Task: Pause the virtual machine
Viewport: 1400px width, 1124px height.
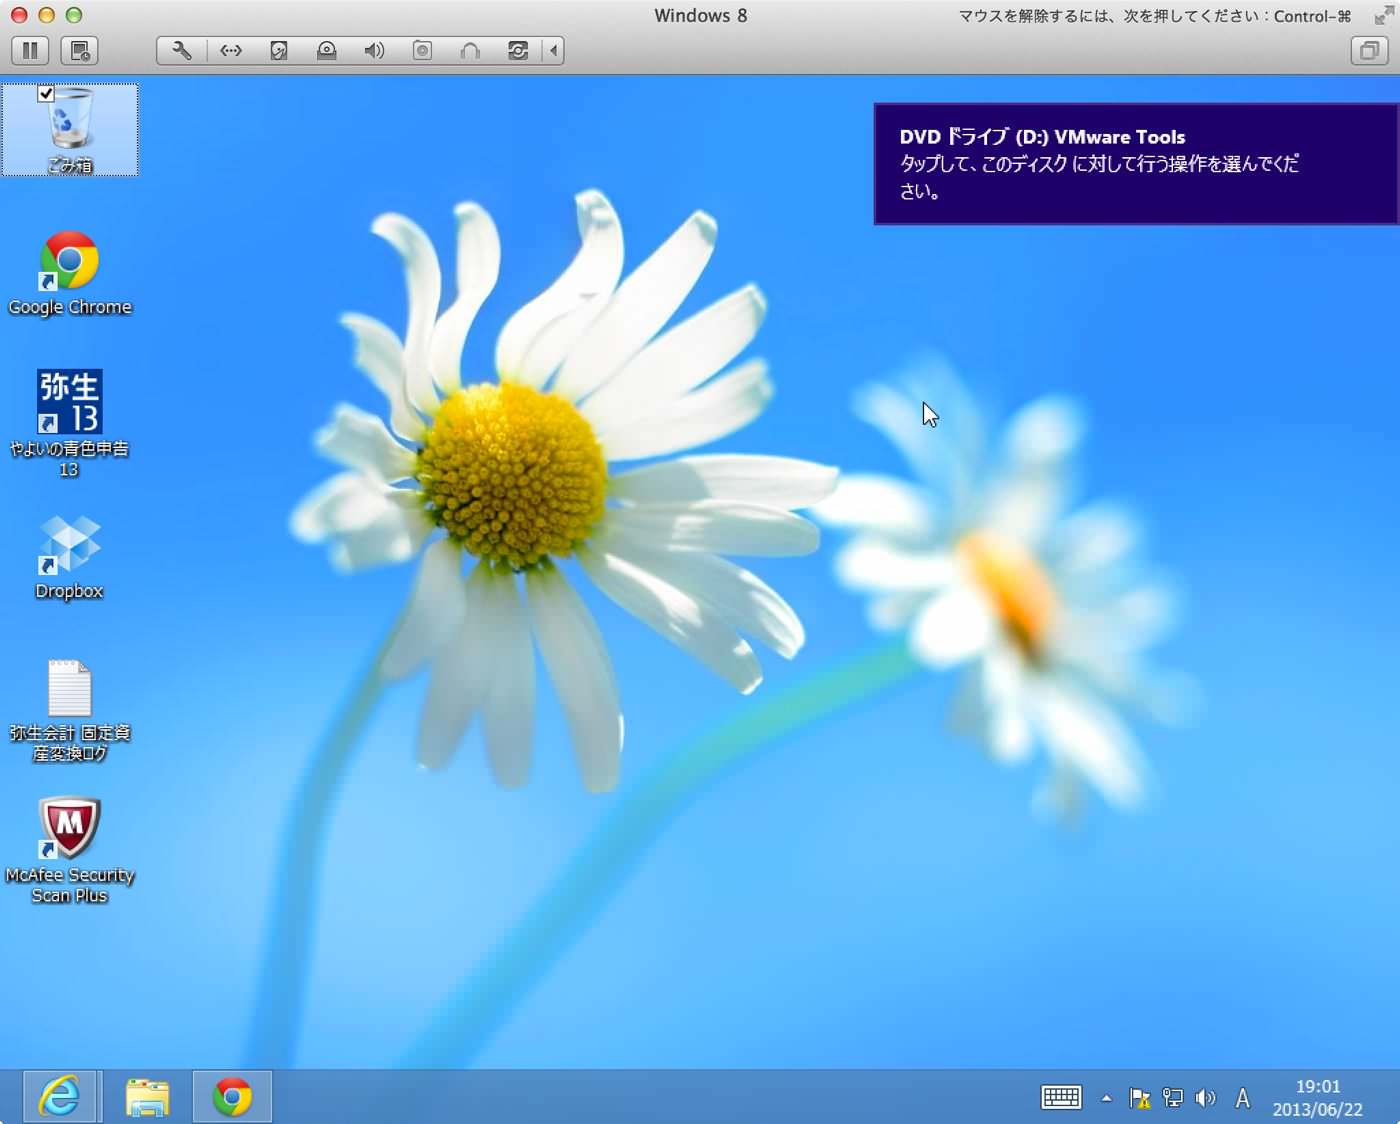Action: (31, 50)
